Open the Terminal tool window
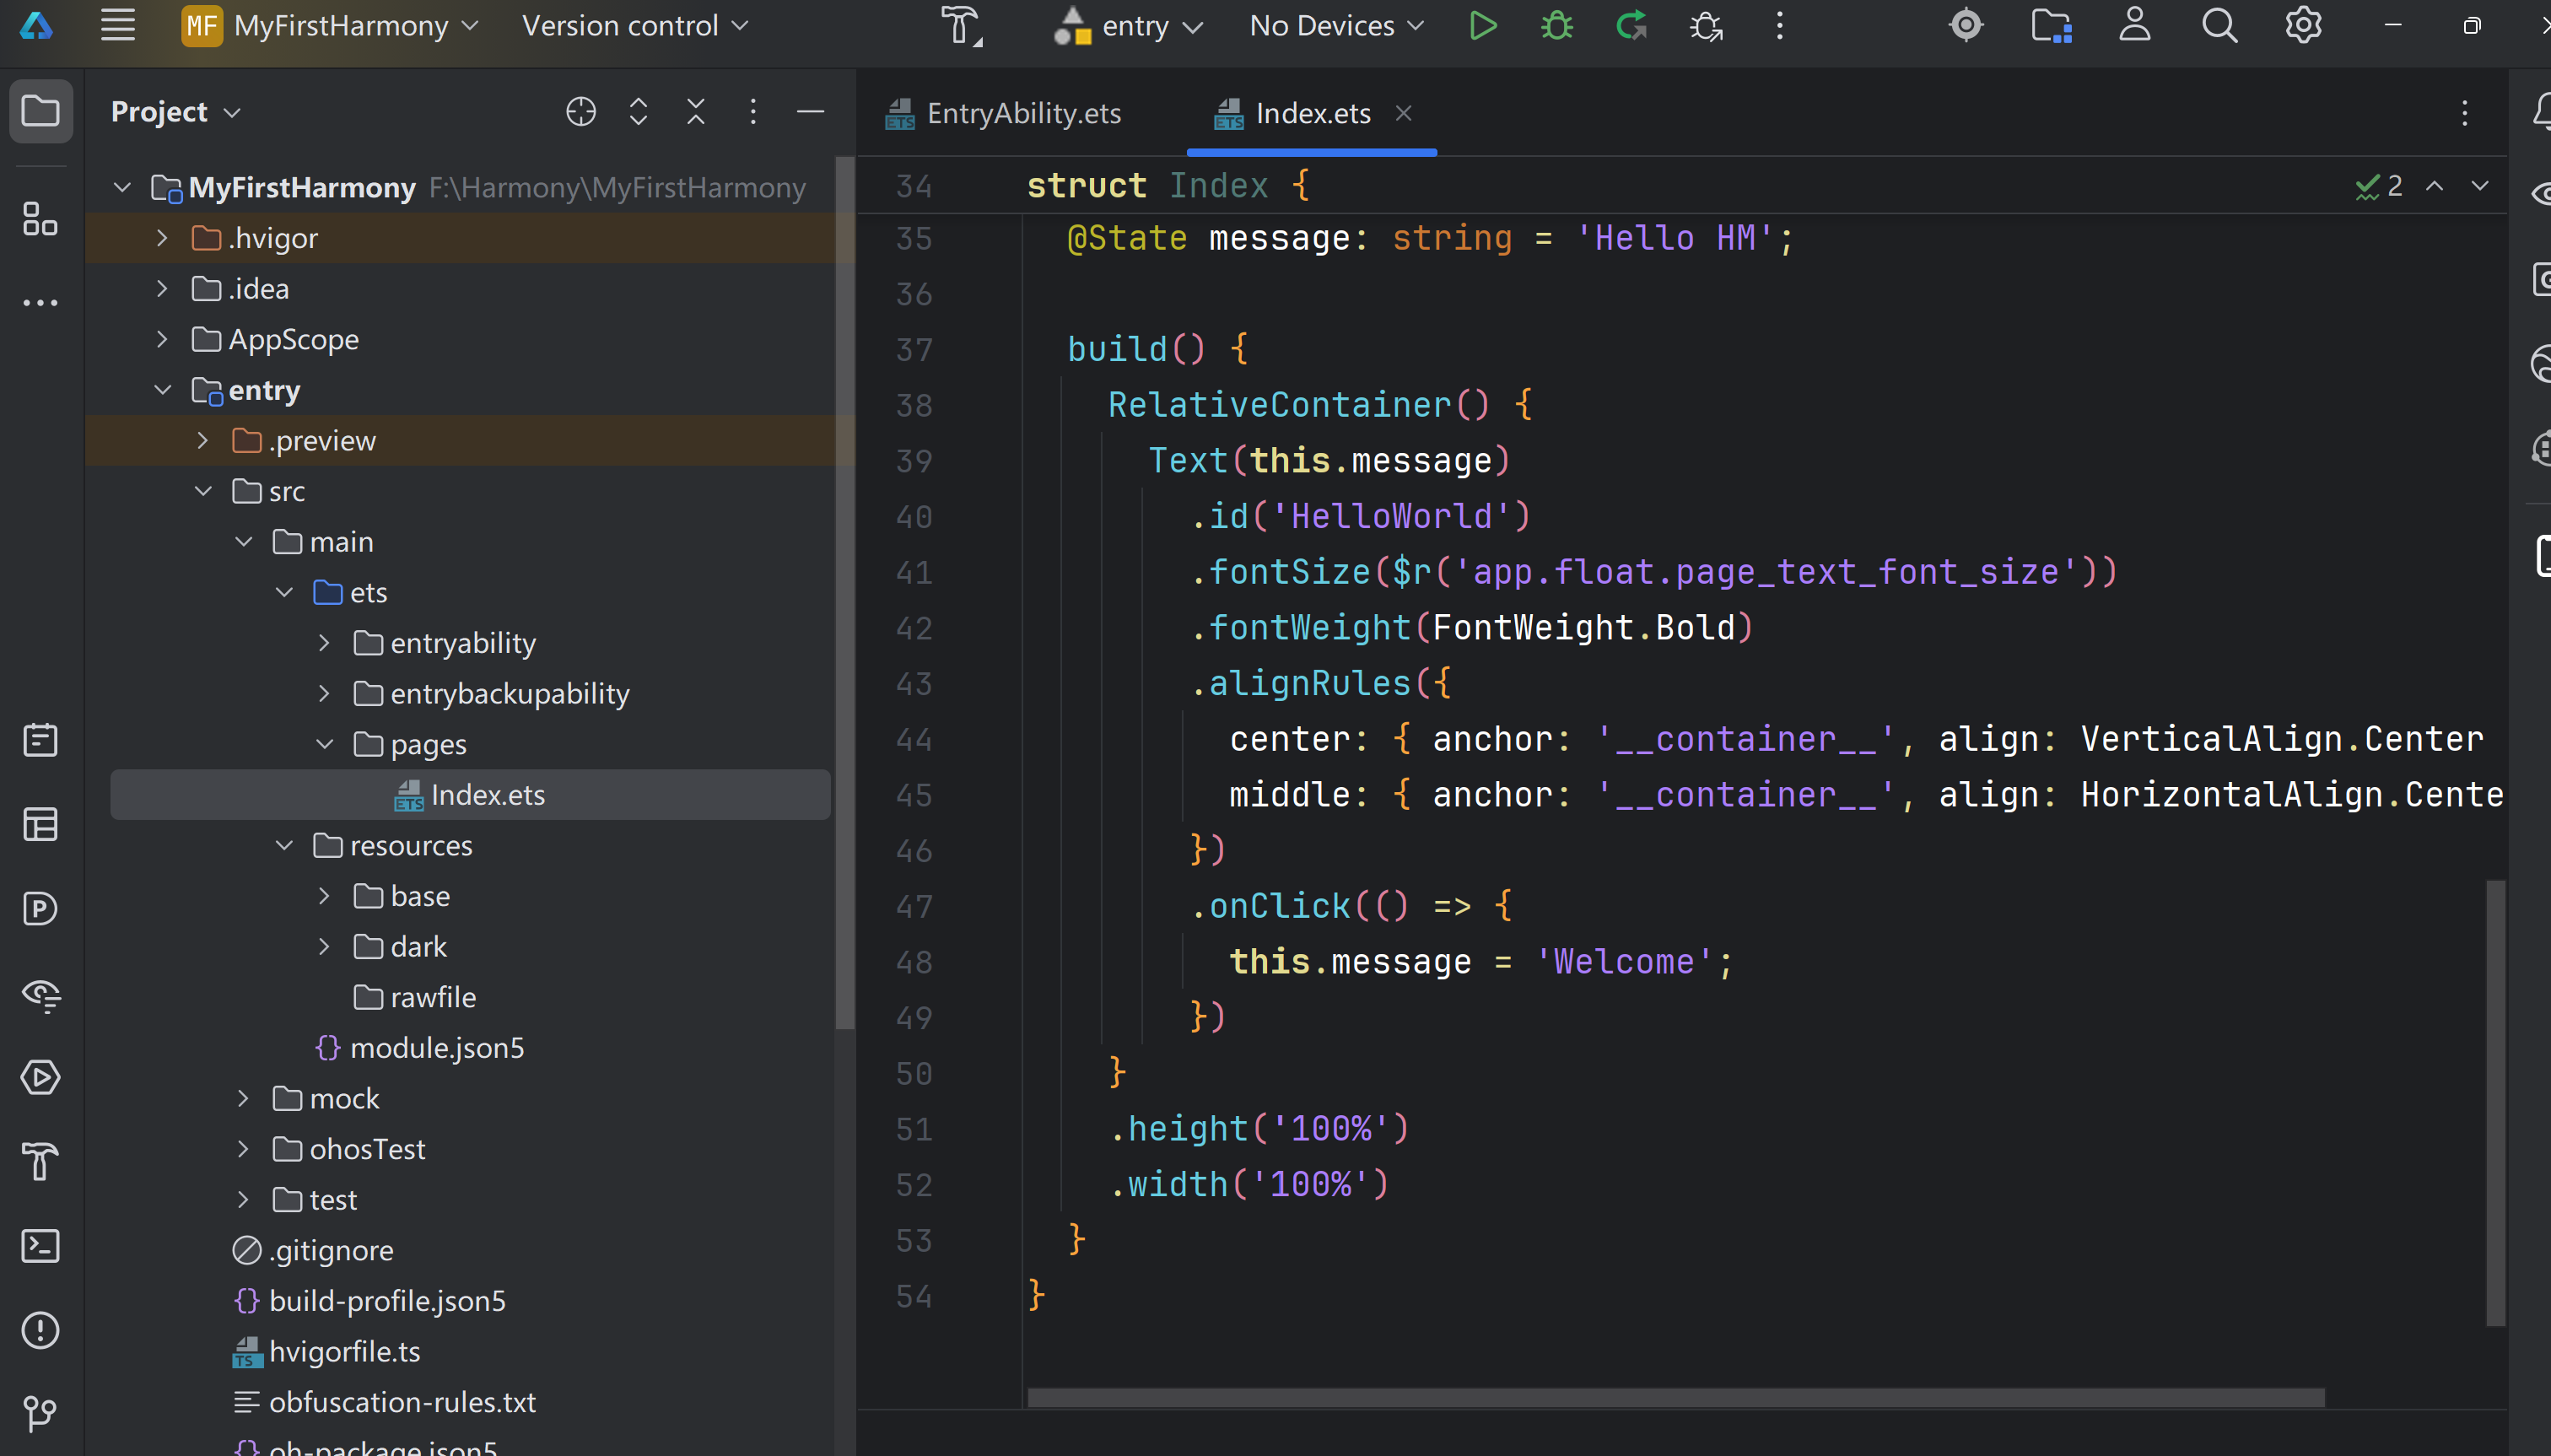The height and width of the screenshot is (1456, 2551). 40,1246
